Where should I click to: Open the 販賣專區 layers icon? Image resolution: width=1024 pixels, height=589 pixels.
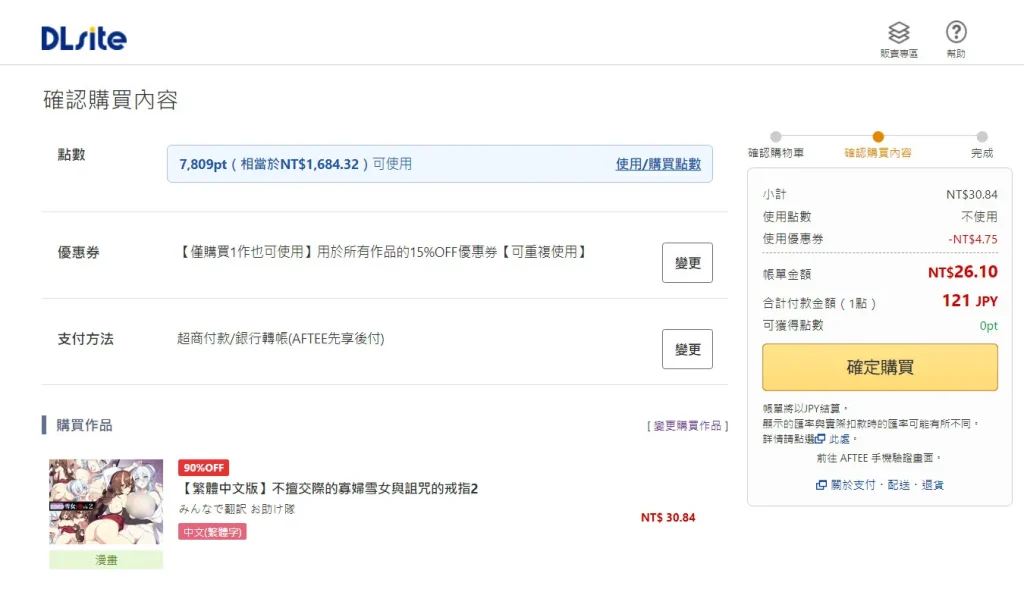click(899, 33)
